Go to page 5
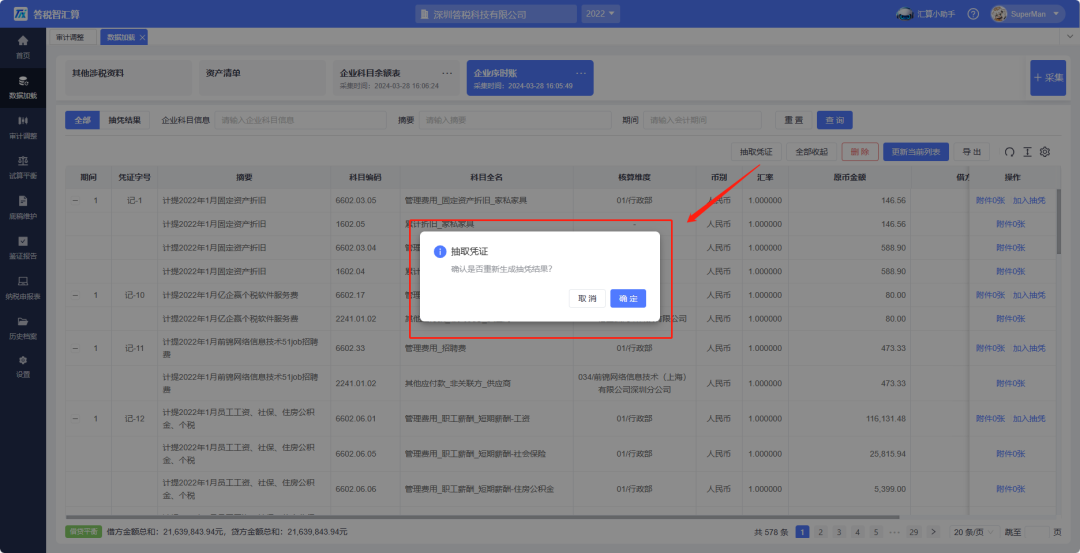 875,532
